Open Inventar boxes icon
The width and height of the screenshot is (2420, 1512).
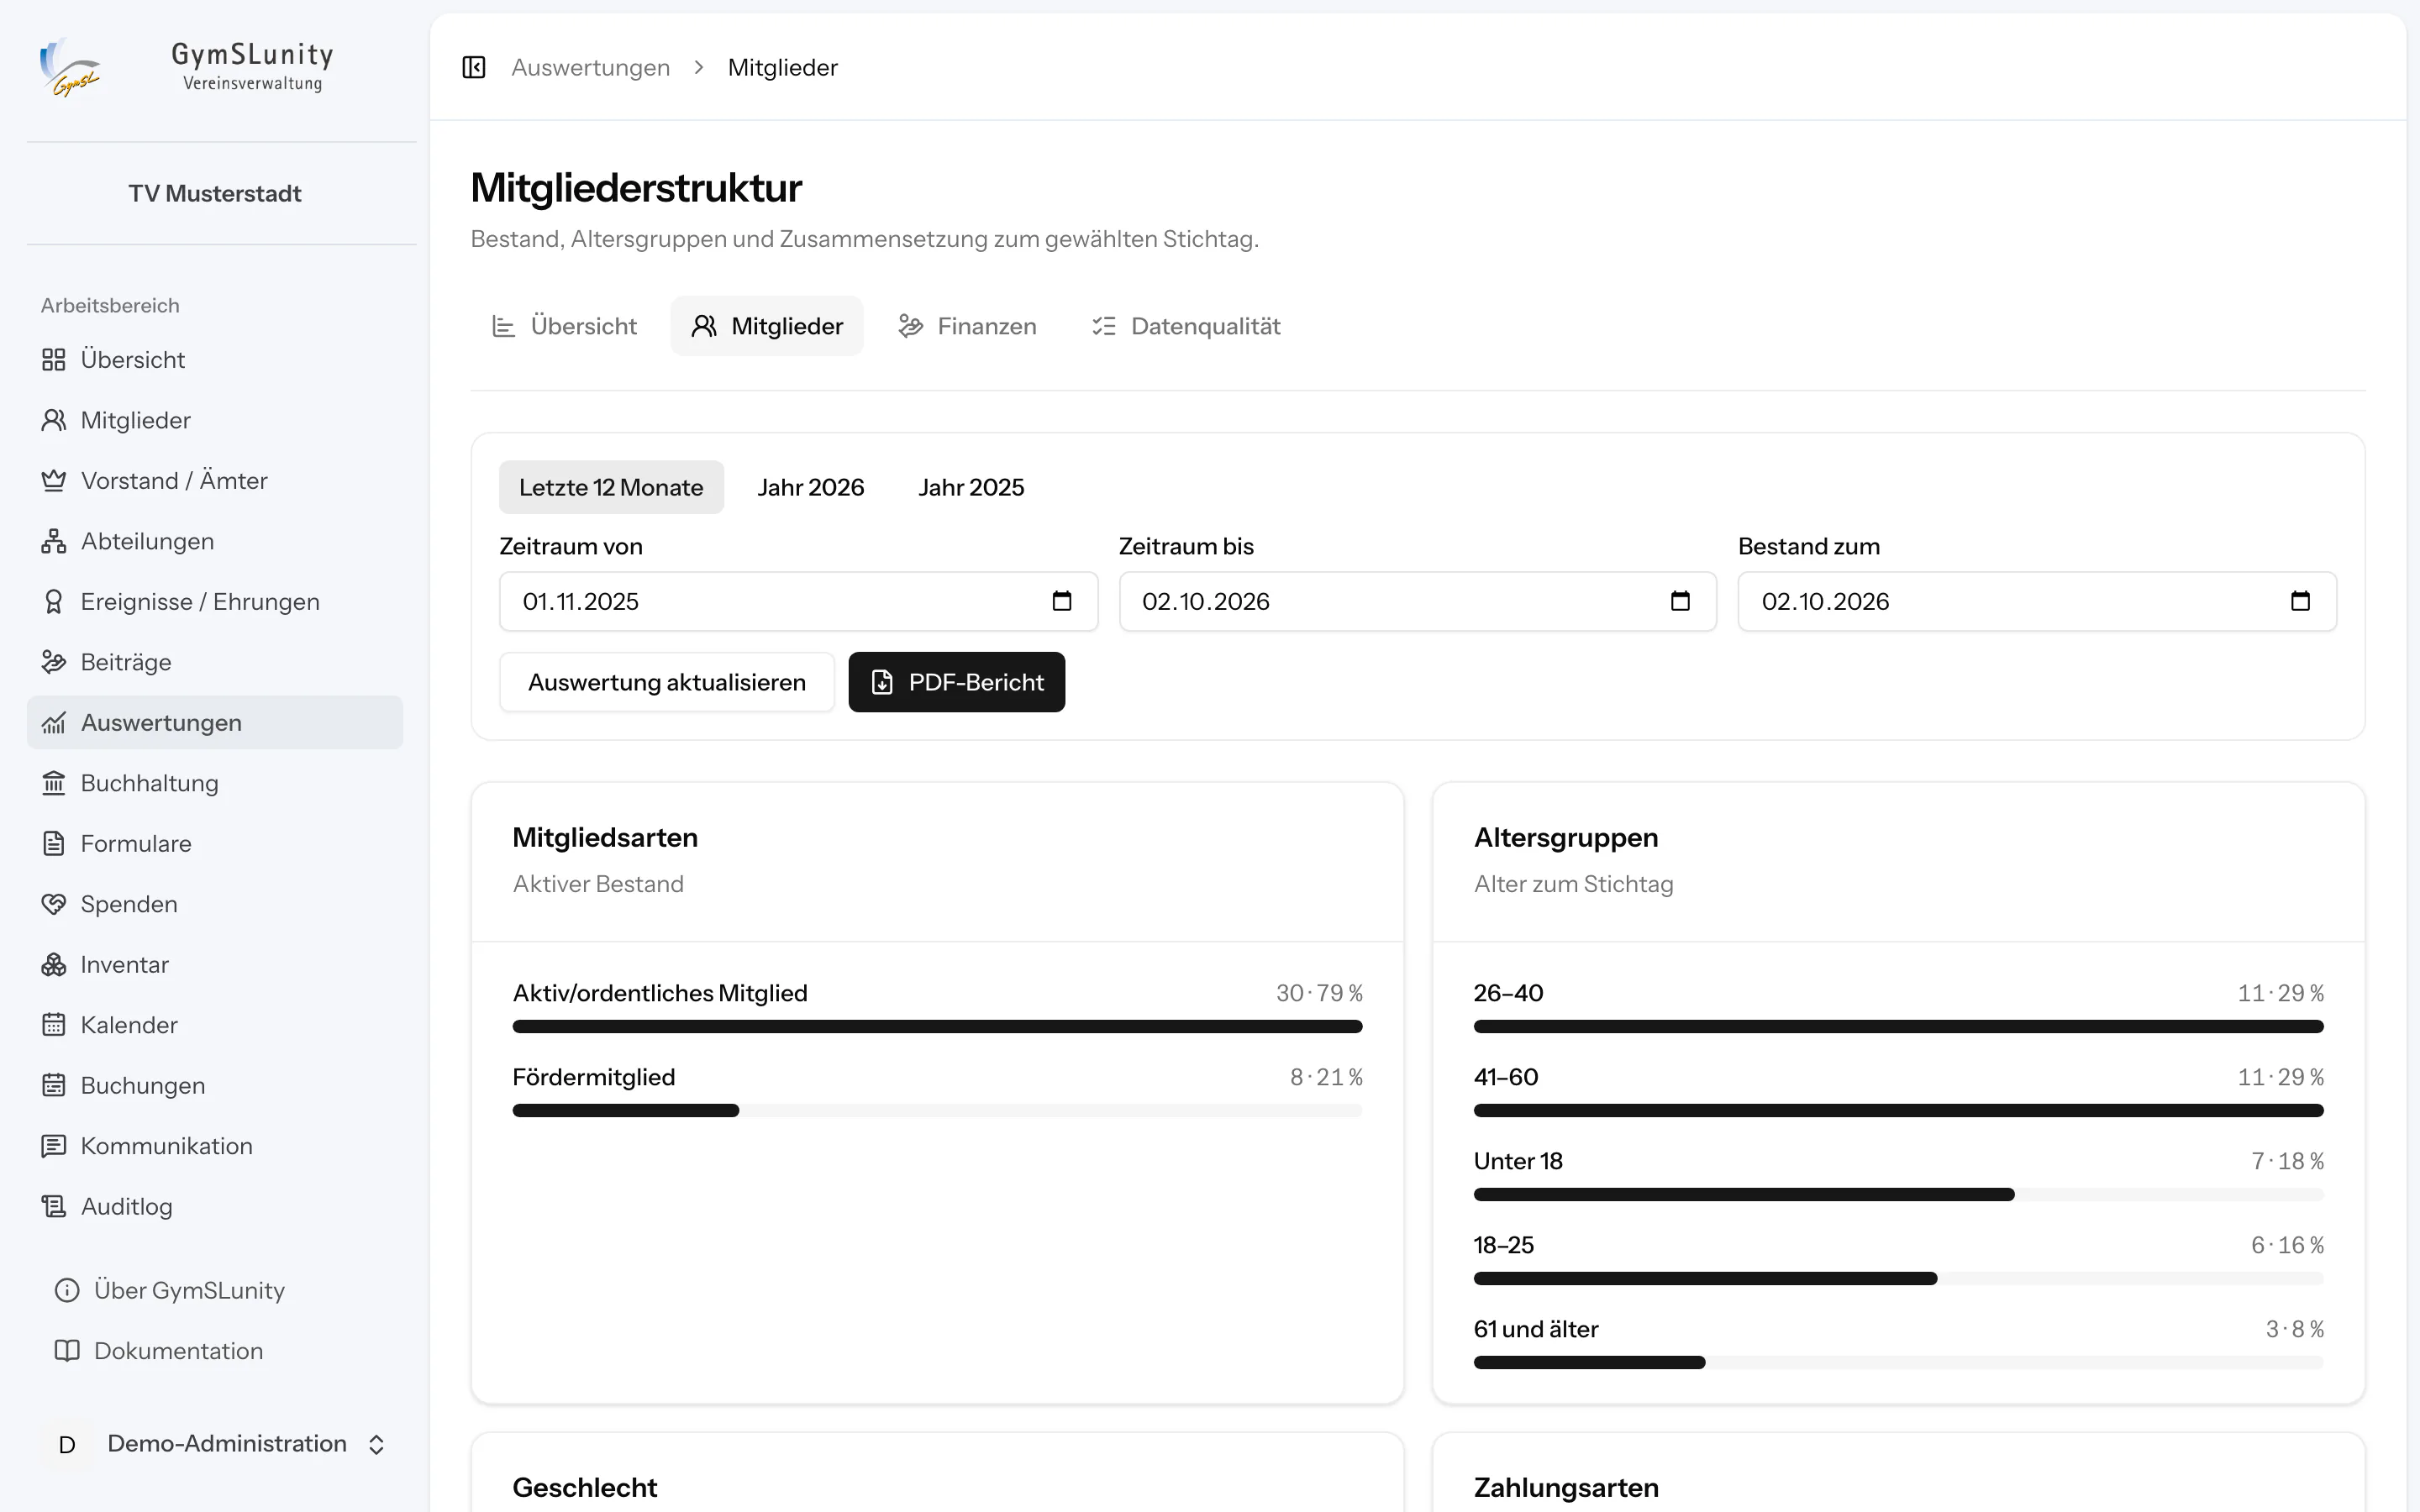click(53, 965)
